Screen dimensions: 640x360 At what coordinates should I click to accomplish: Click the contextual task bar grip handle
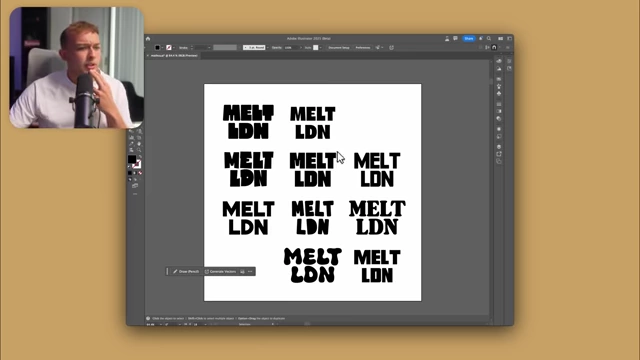(x=167, y=271)
